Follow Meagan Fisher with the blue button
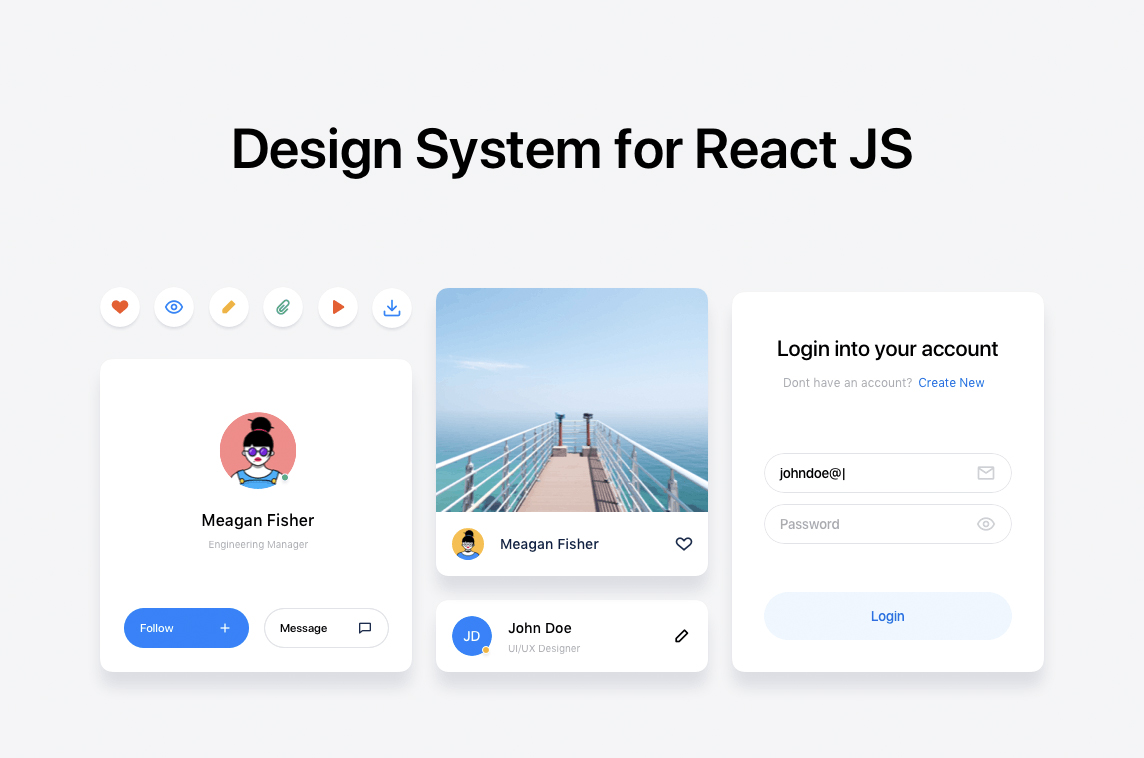 186,628
